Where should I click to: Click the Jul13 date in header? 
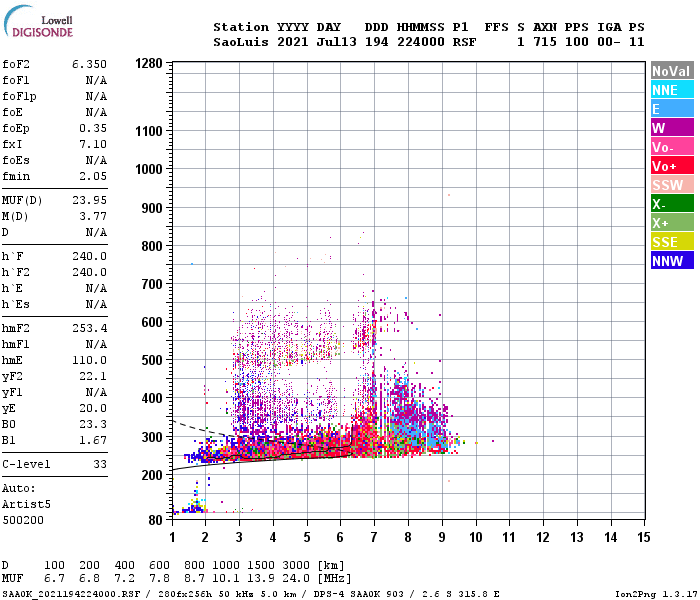pos(336,42)
